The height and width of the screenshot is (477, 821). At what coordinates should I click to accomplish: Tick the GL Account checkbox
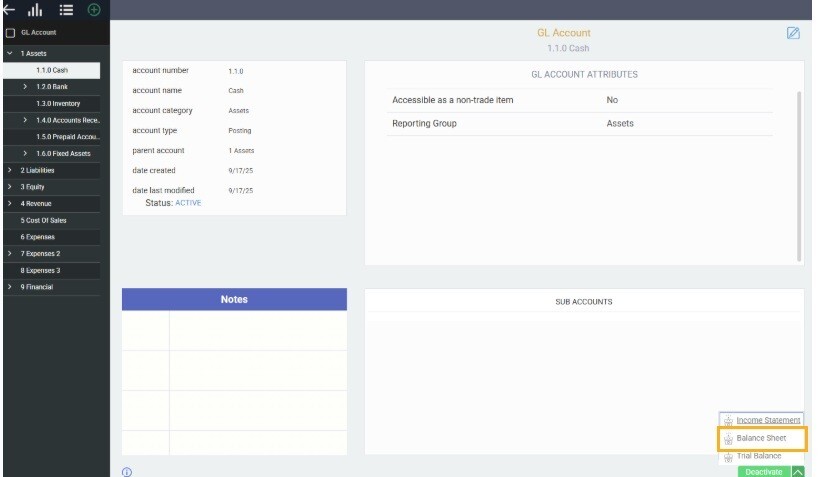[x=10, y=33]
